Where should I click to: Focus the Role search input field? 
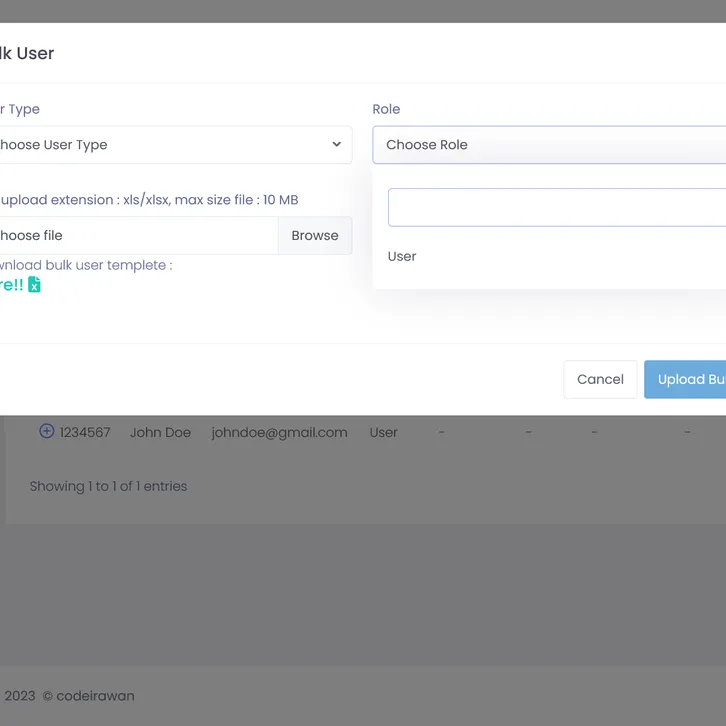pyautogui.click(x=556, y=208)
